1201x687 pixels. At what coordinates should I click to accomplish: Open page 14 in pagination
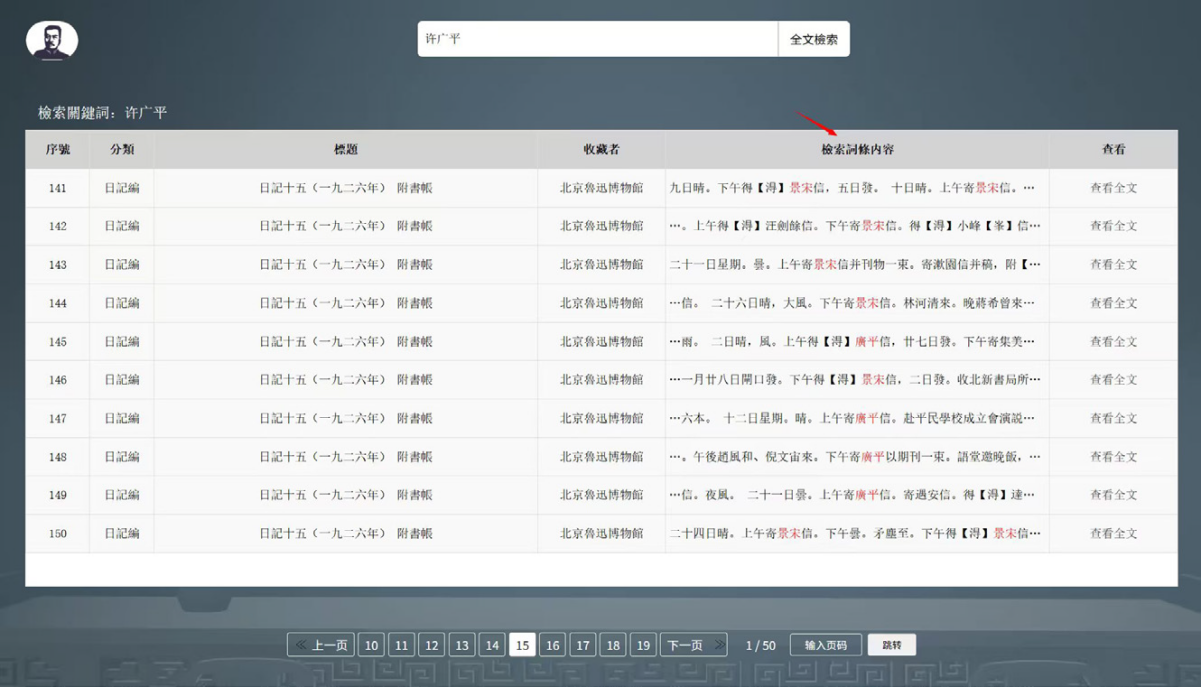tap(492, 645)
